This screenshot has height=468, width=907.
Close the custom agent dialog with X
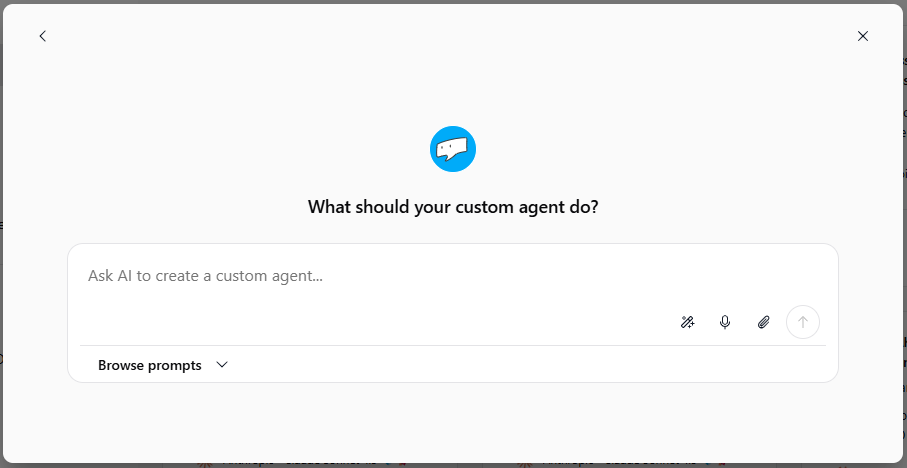point(862,36)
